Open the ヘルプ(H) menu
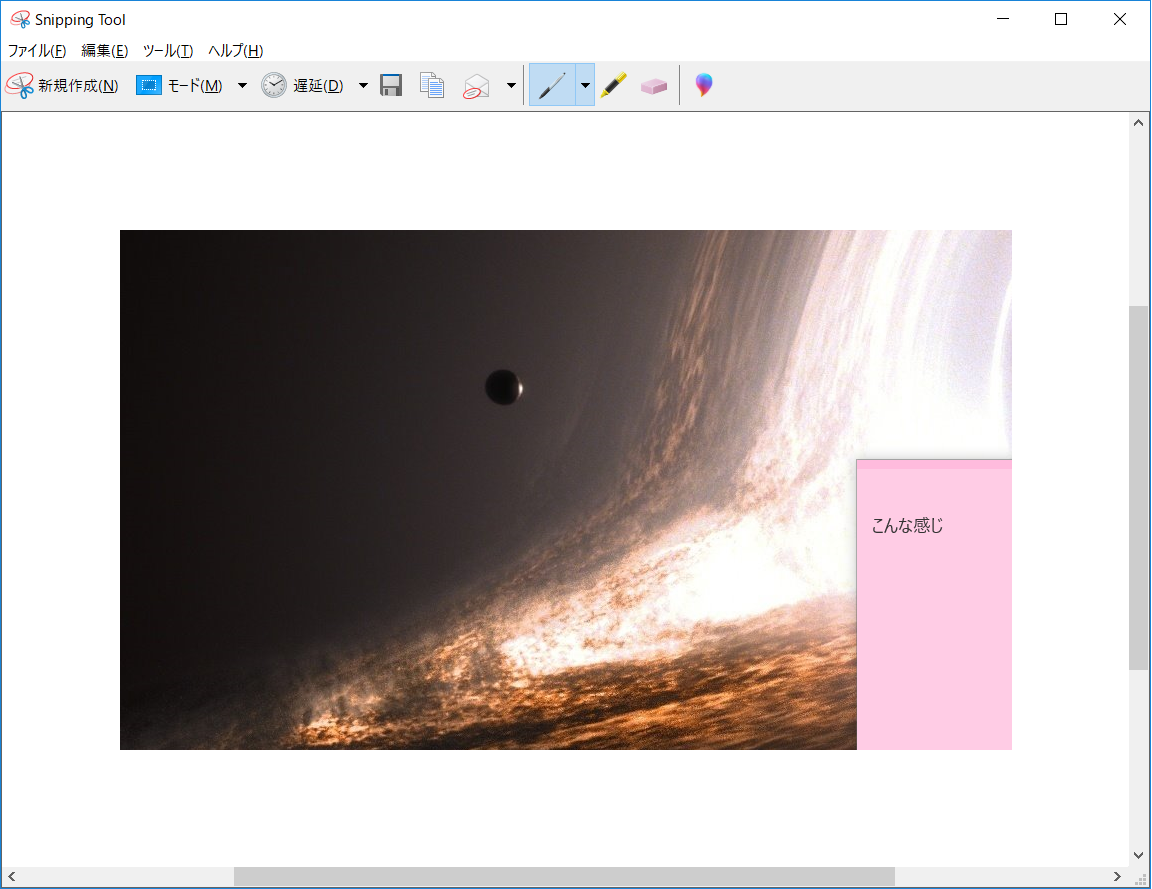Screen dimensions: 1152x889 [235, 51]
